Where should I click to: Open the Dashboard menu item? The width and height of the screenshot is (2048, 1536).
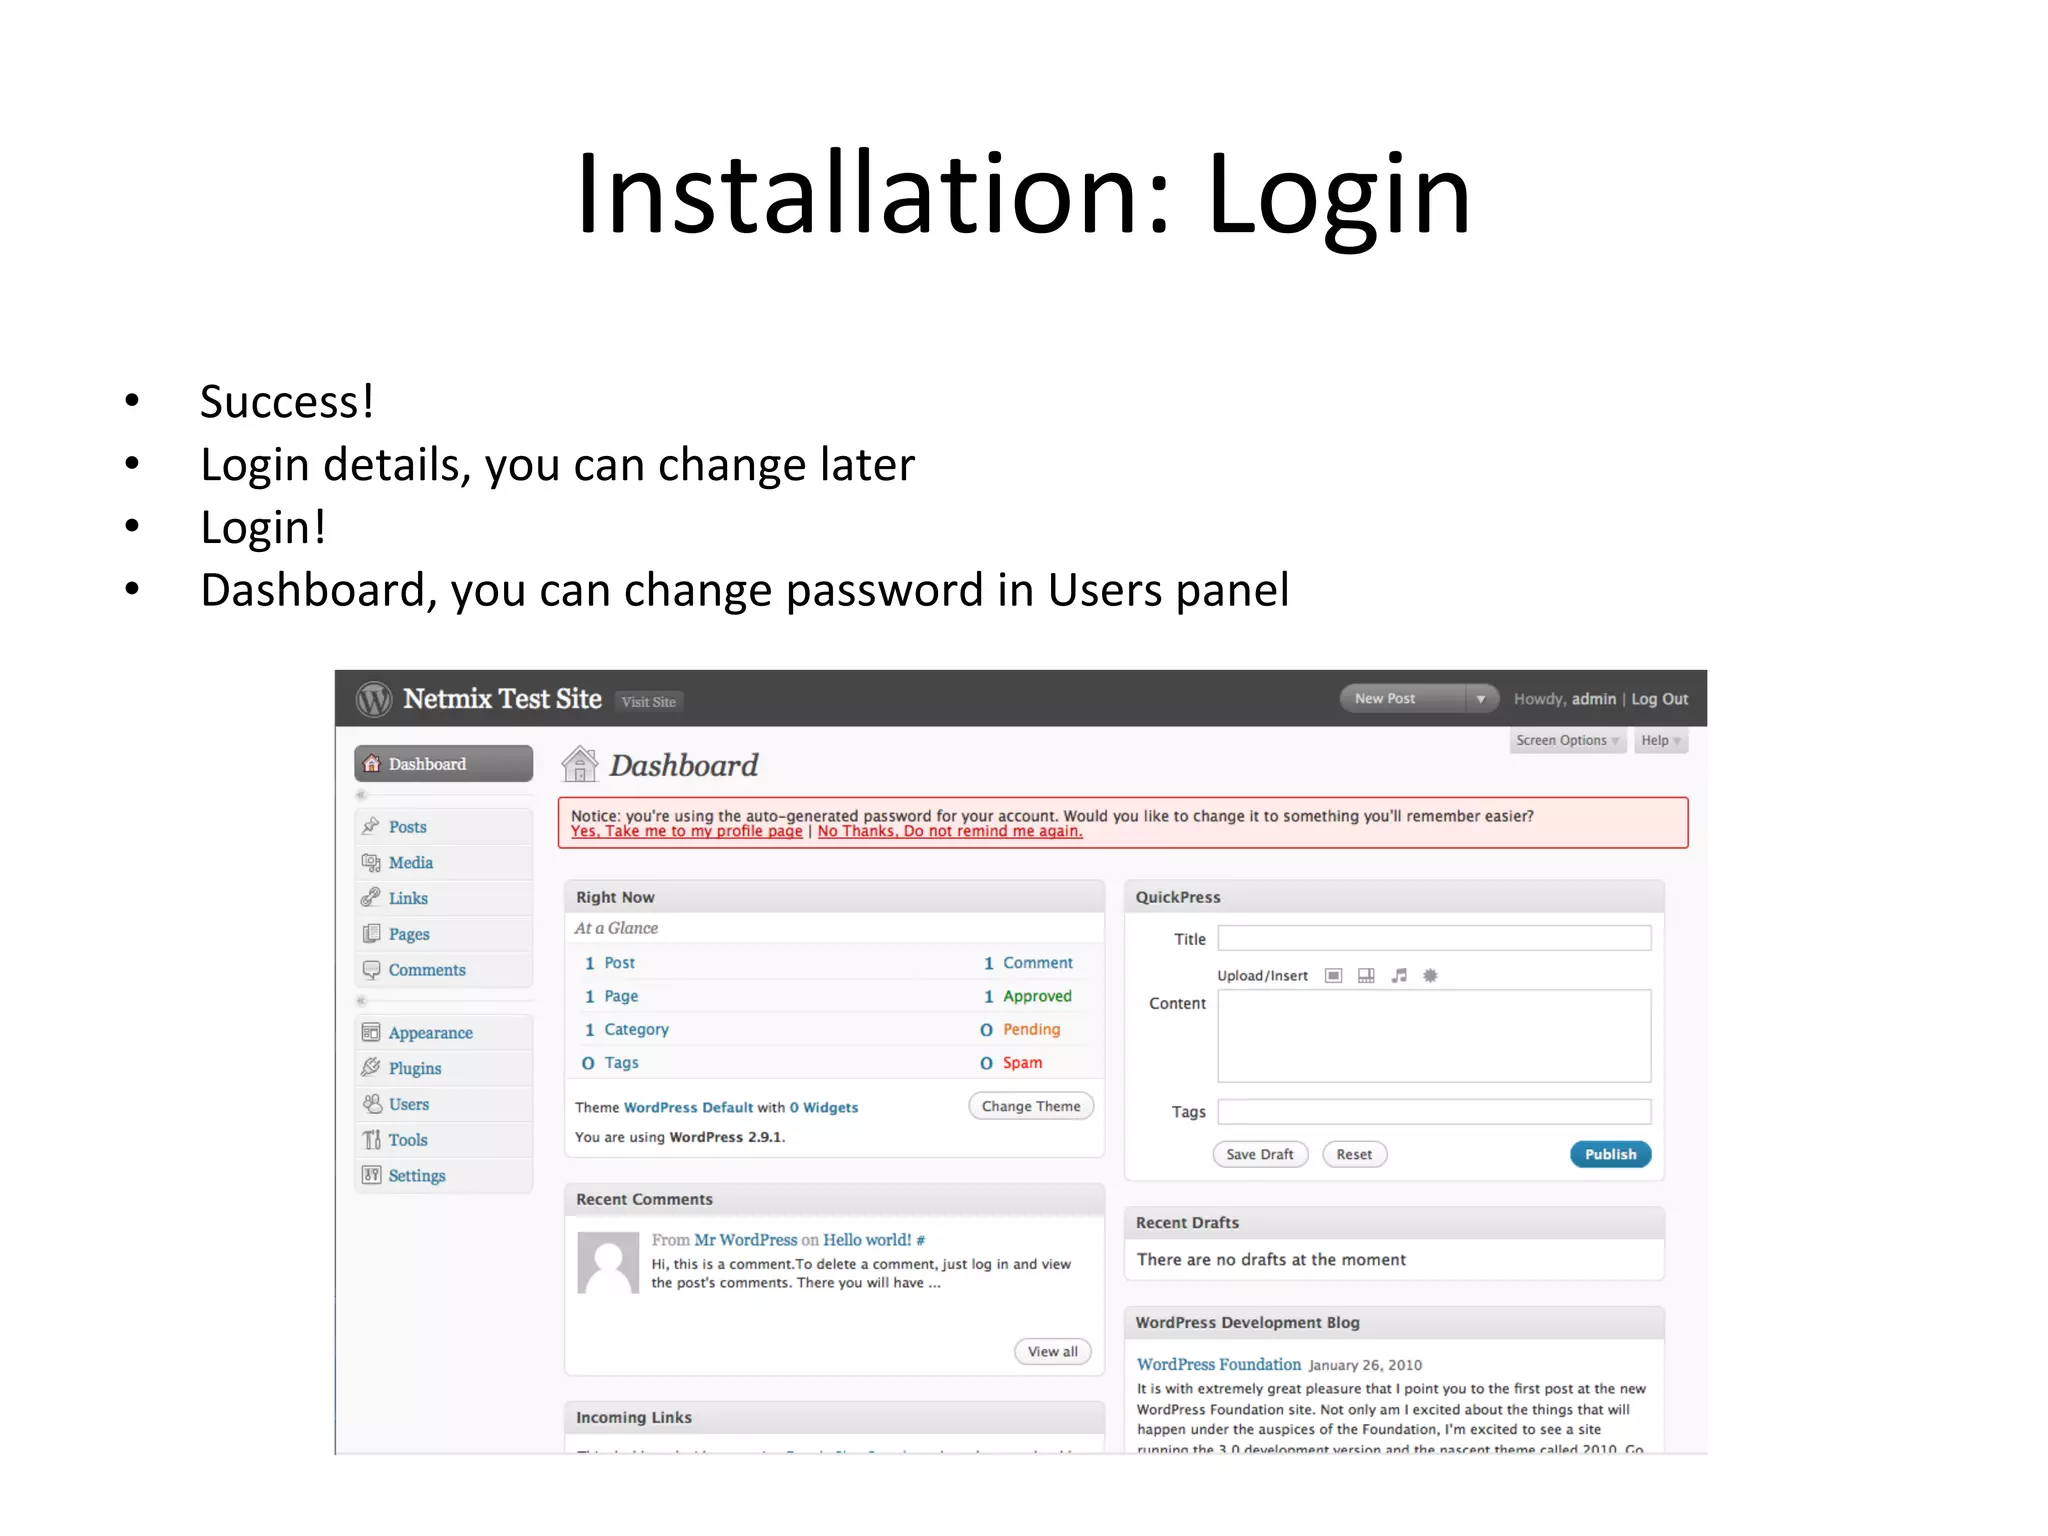point(443,763)
